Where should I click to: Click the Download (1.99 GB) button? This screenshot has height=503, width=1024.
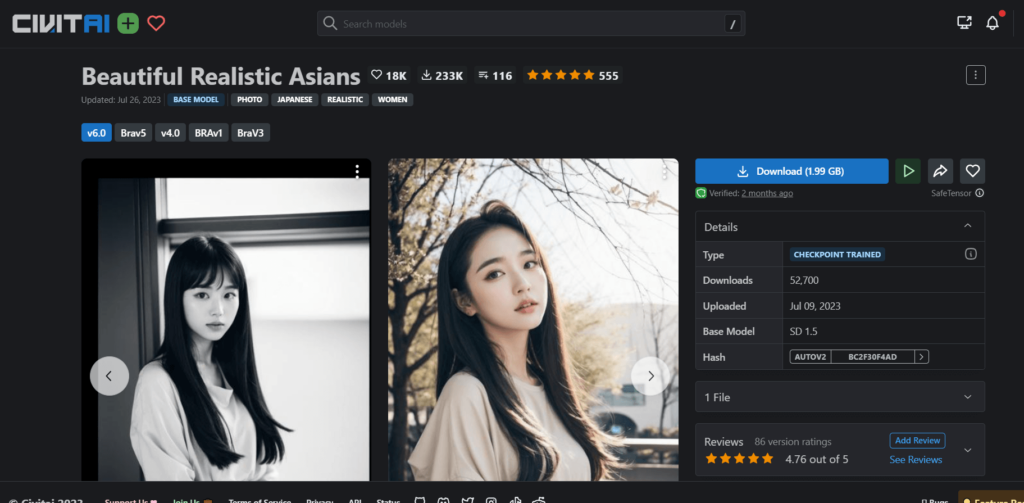point(791,171)
